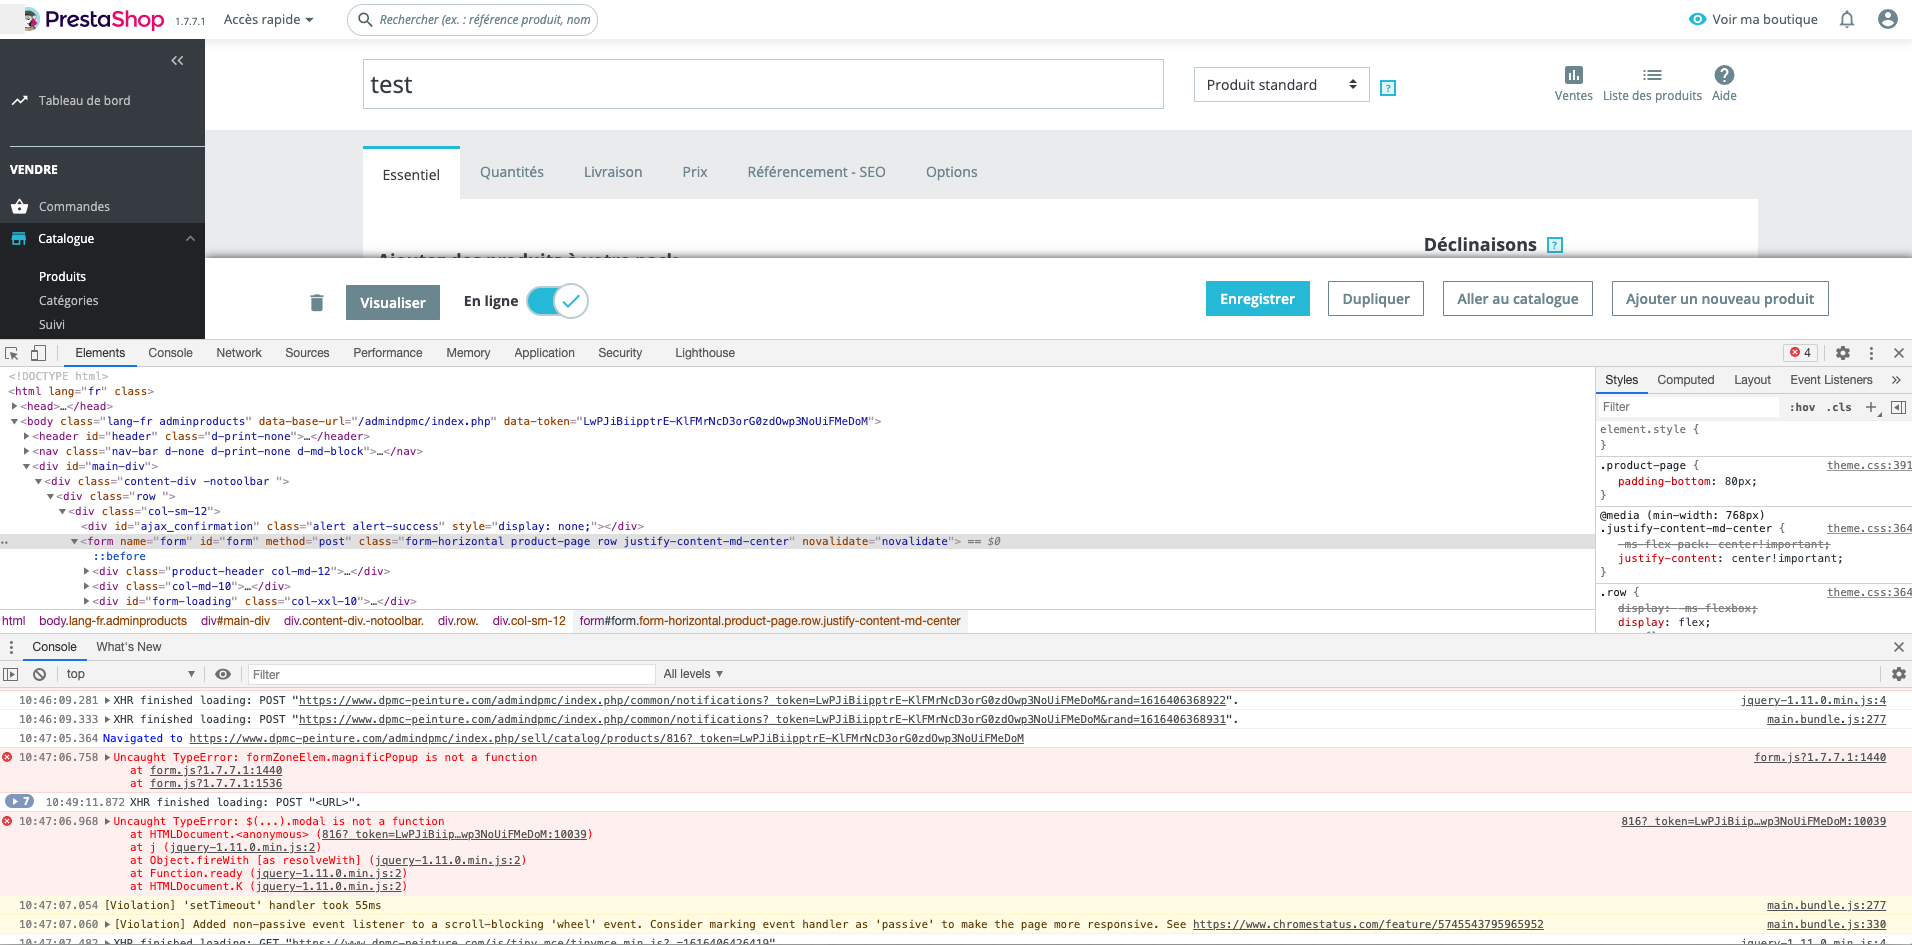This screenshot has width=1912, height=945.
Task: Switch to the Quantités tab
Action: pyautogui.click(x=512, y=172)
